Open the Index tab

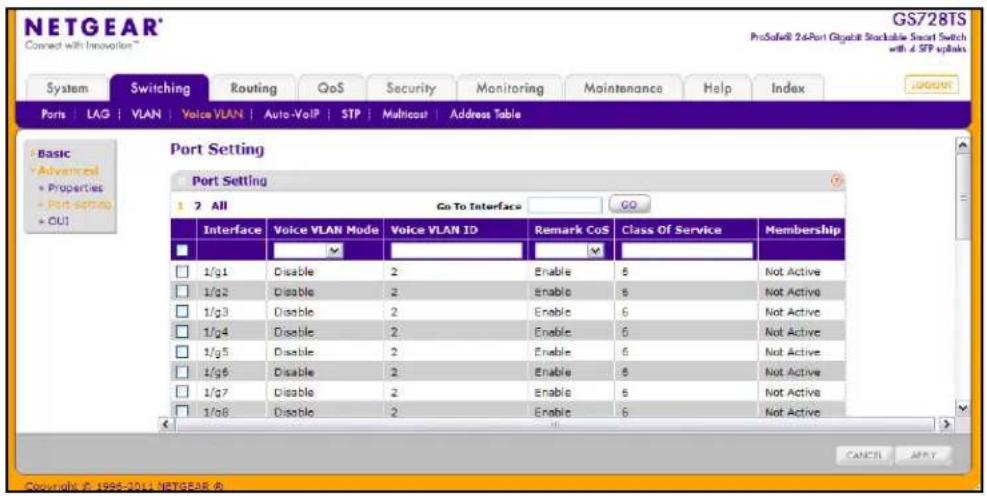[x=787, y=89]
